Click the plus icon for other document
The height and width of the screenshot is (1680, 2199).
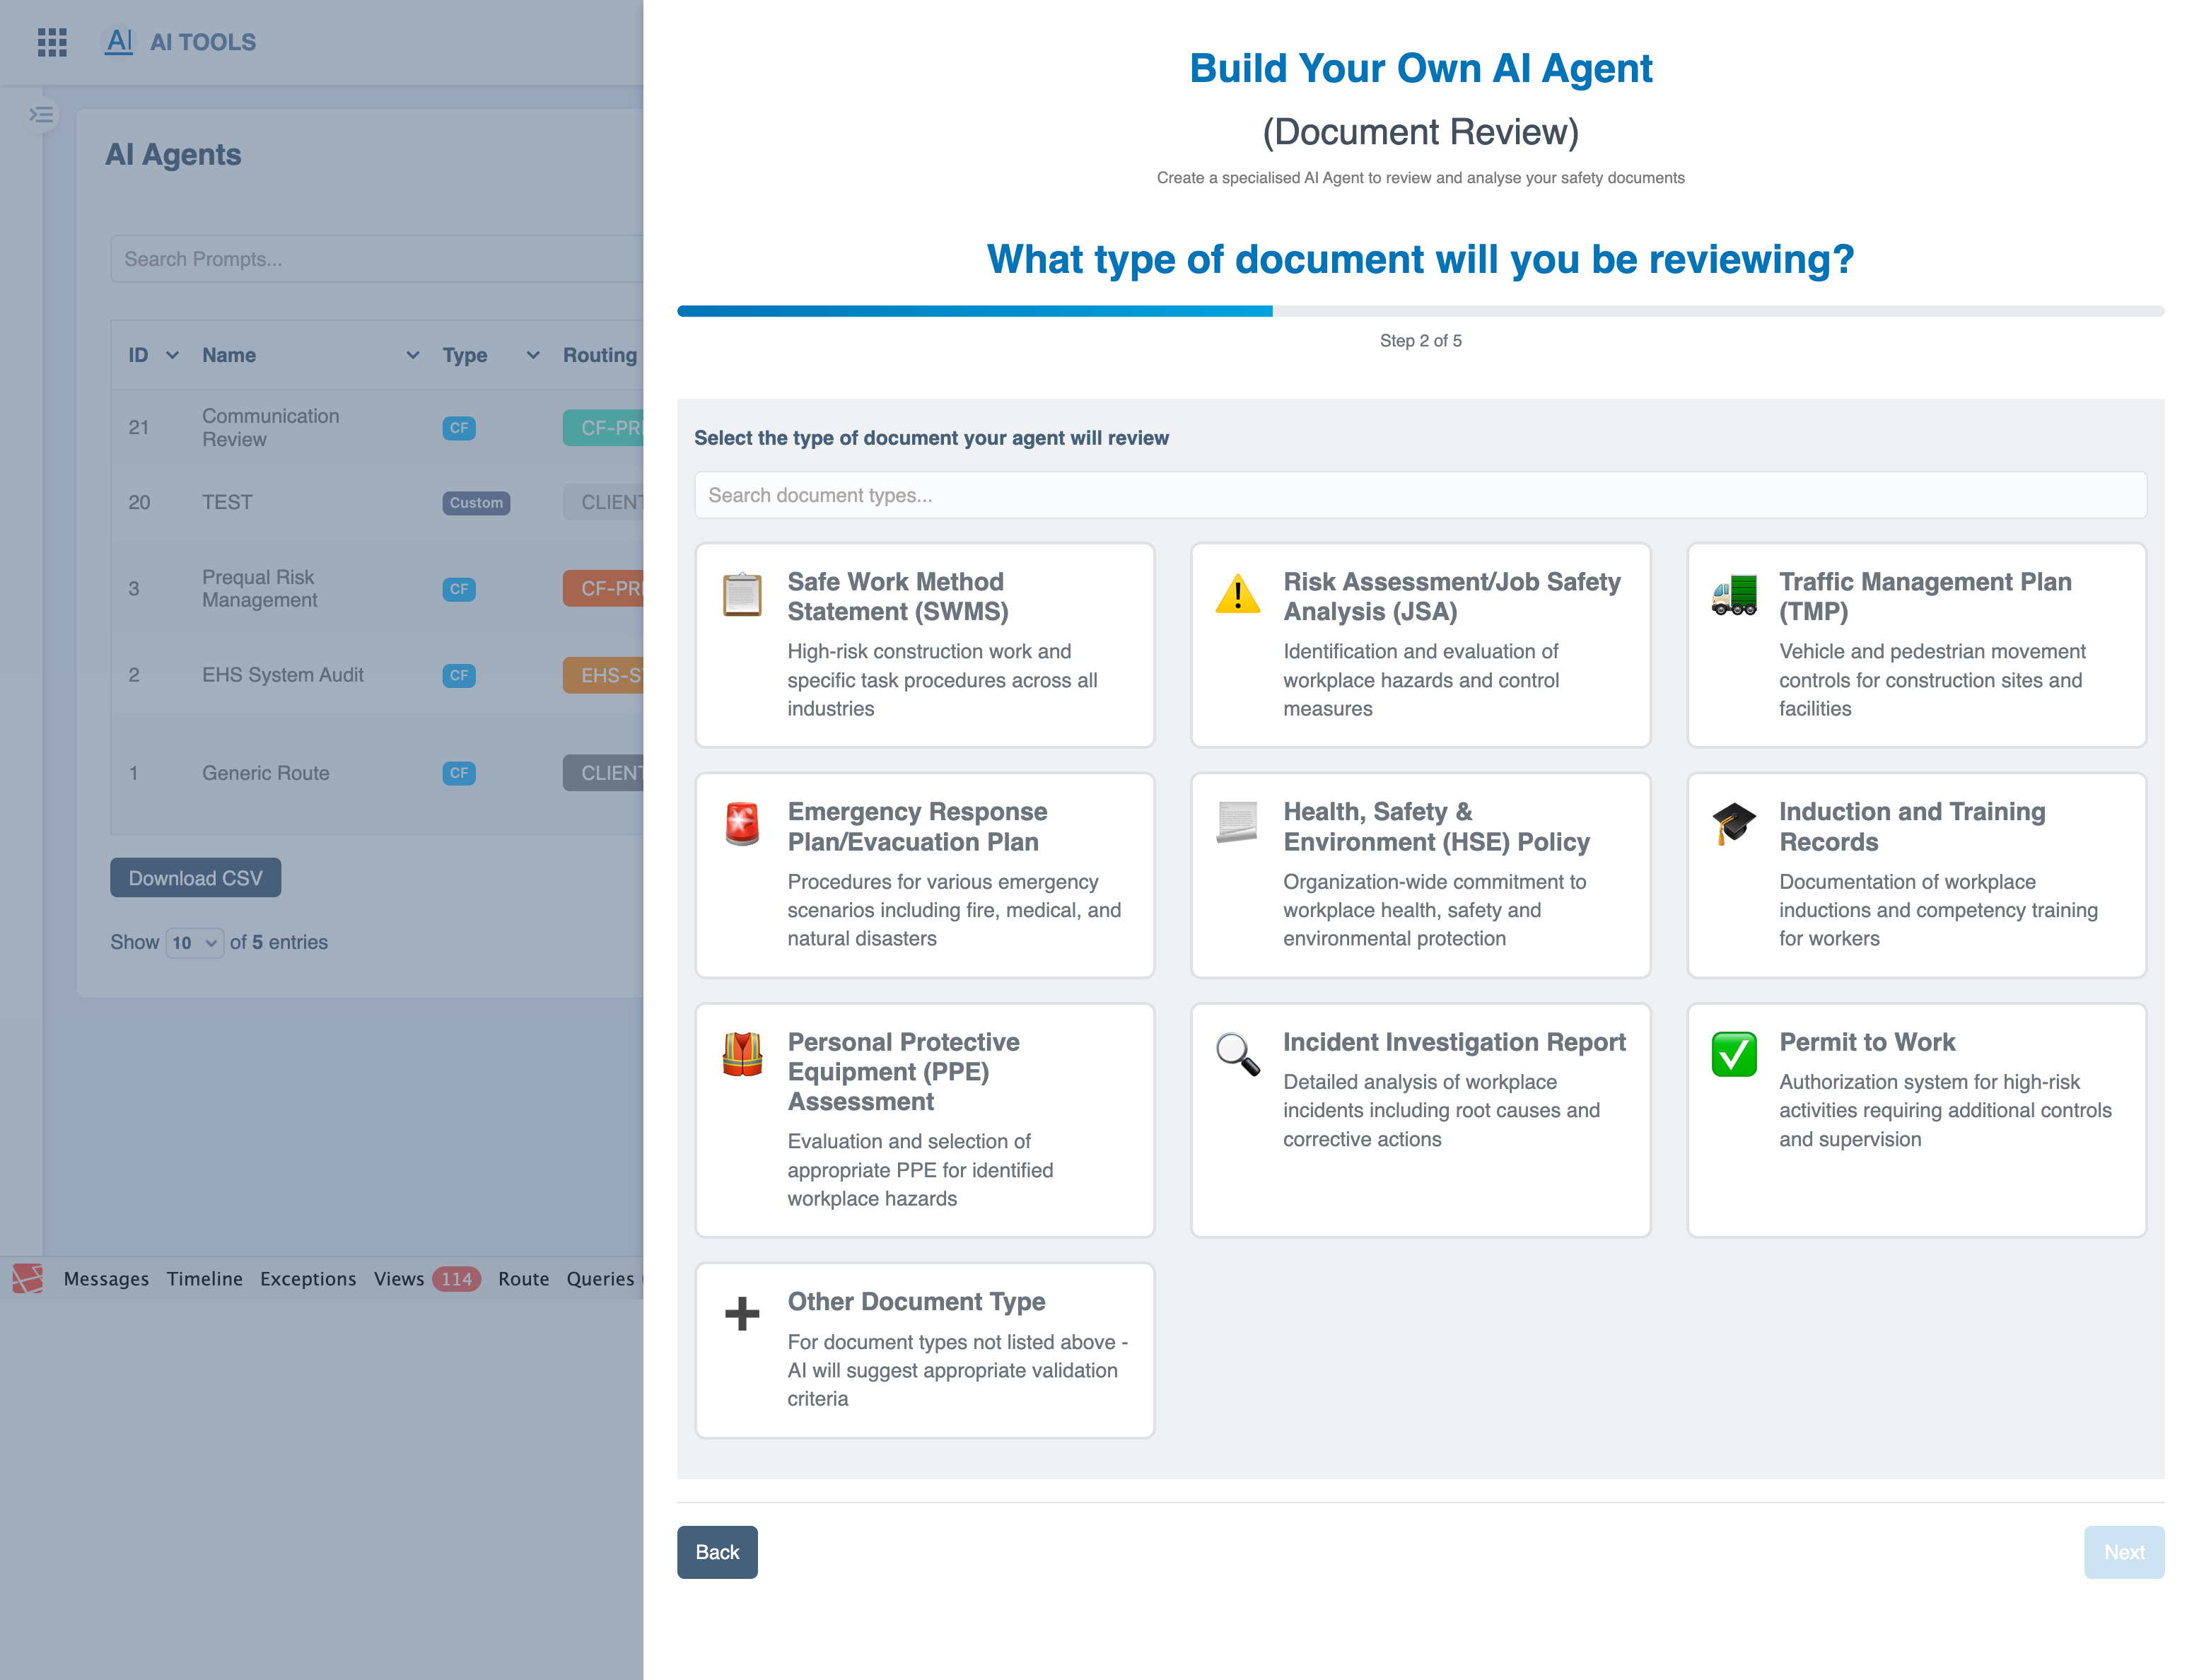coord(742,1313)
